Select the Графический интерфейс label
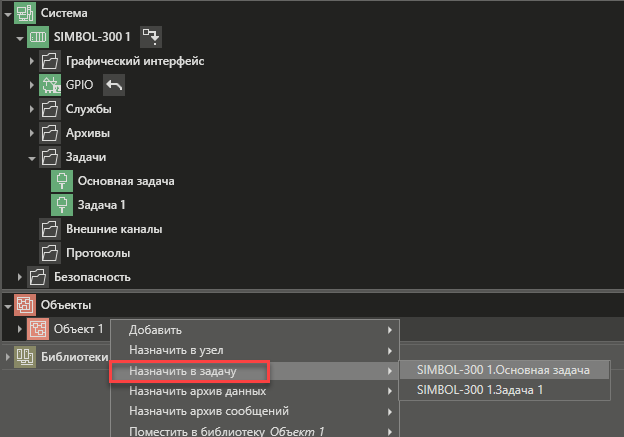This screenshot has height=437, width=624. [x=135, y=61]
